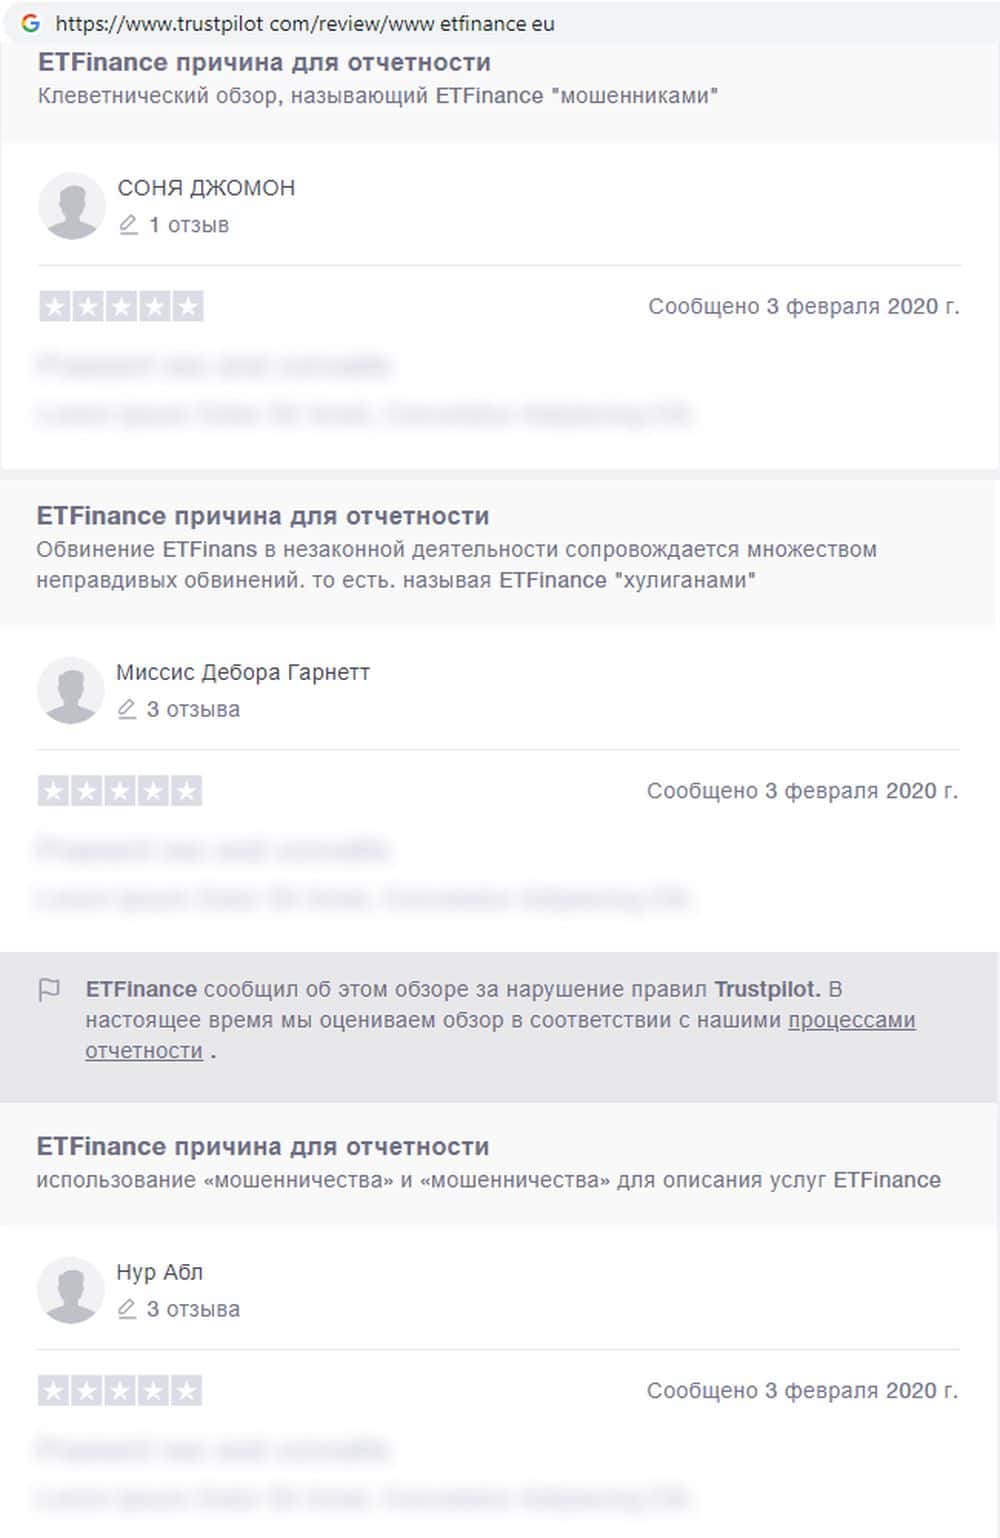Click star rating of Дебора Гарнетт's review

click(x=120, y=791)
